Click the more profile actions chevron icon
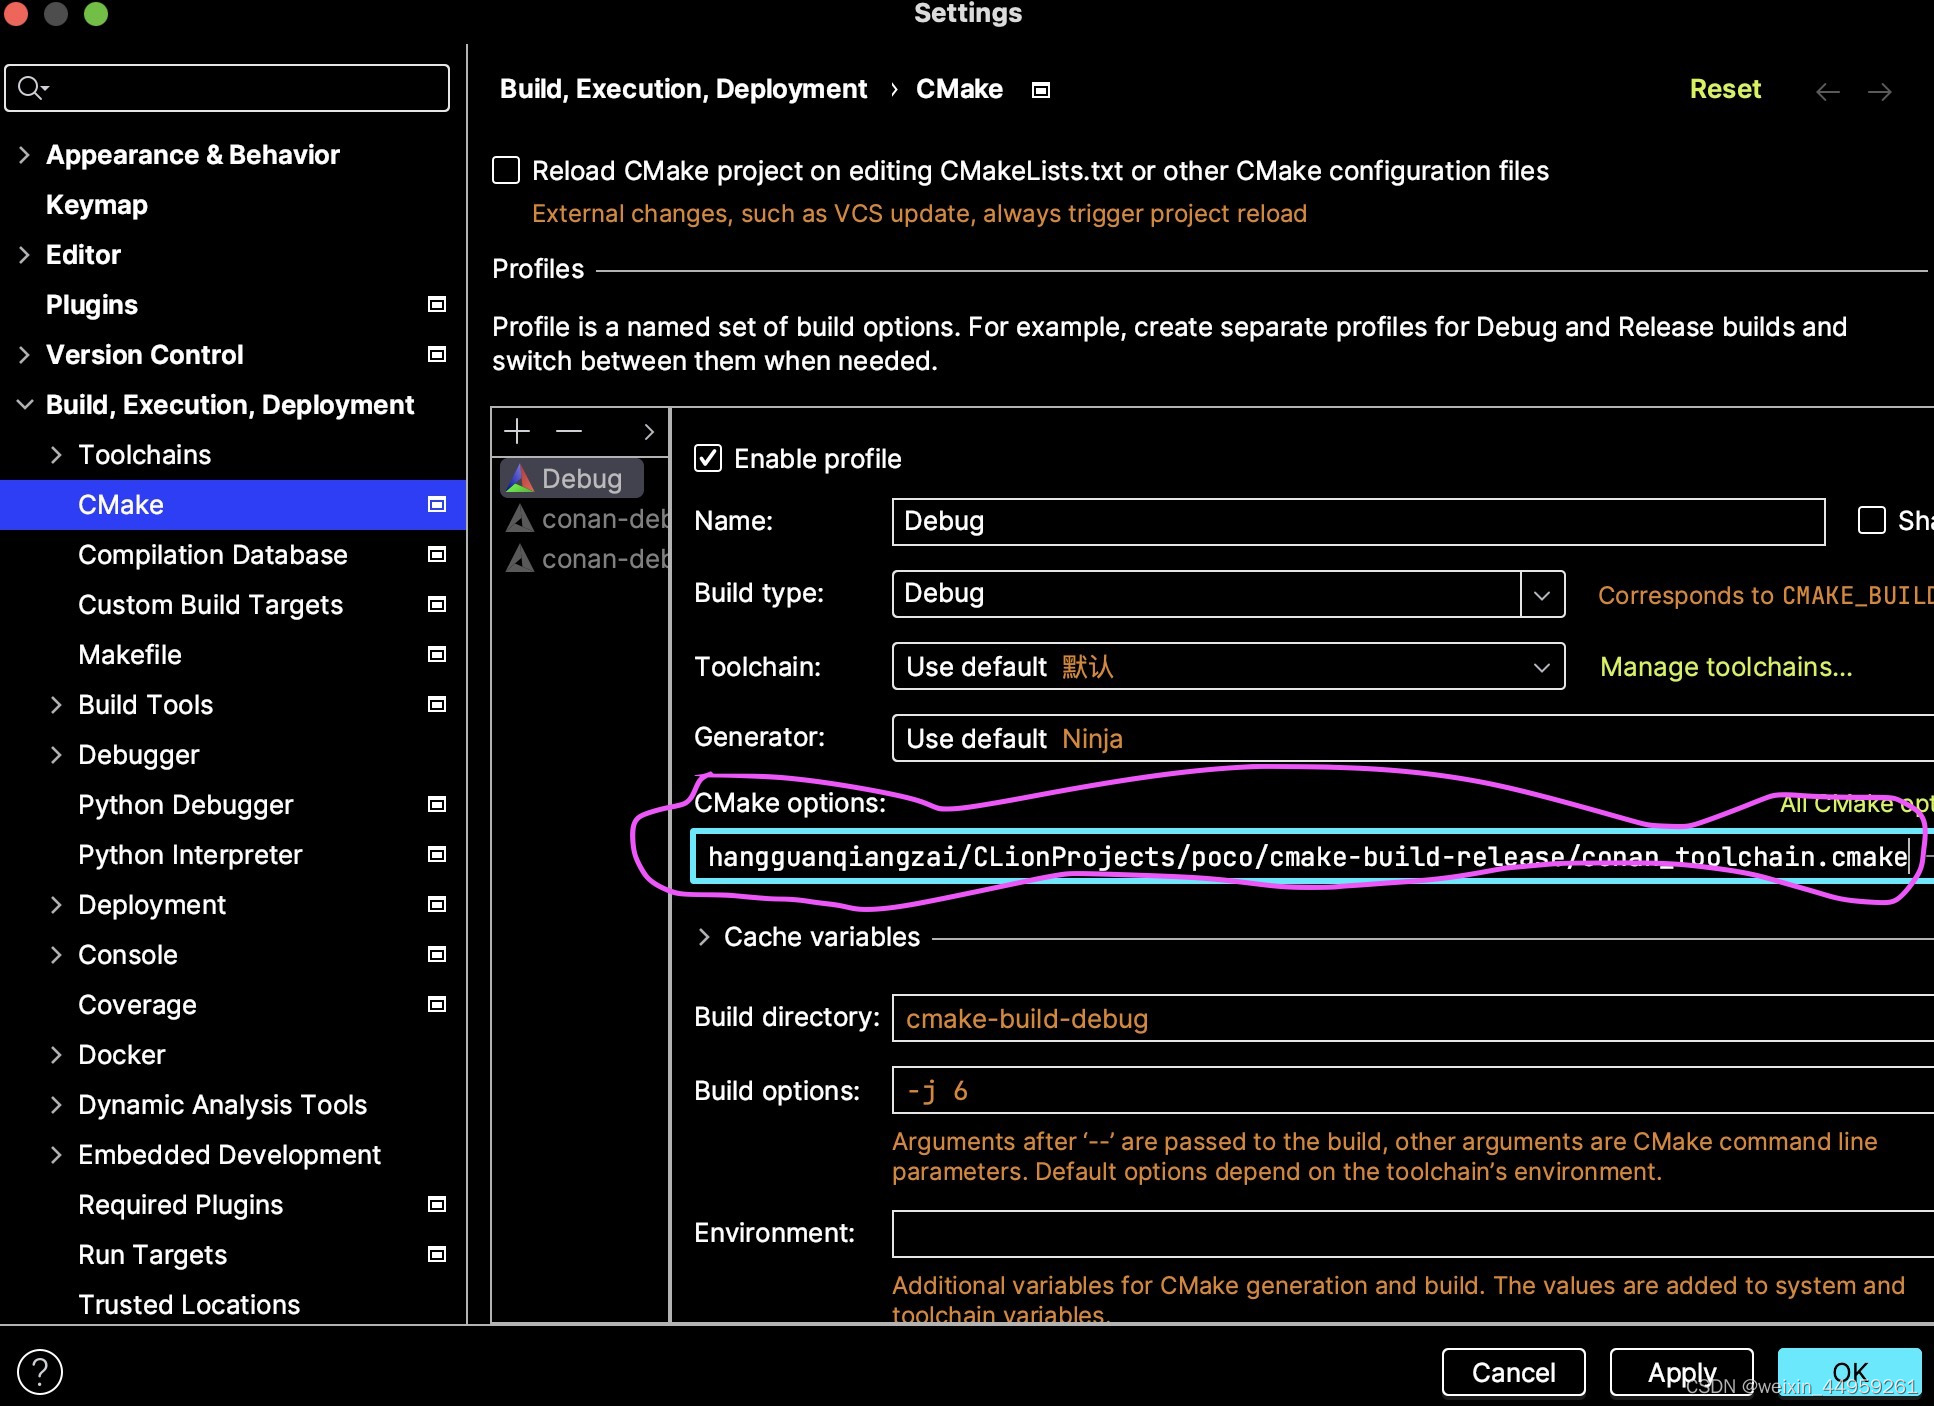Image resolution: width=1934 pixels, height=1406 pixels. [649, 432]
